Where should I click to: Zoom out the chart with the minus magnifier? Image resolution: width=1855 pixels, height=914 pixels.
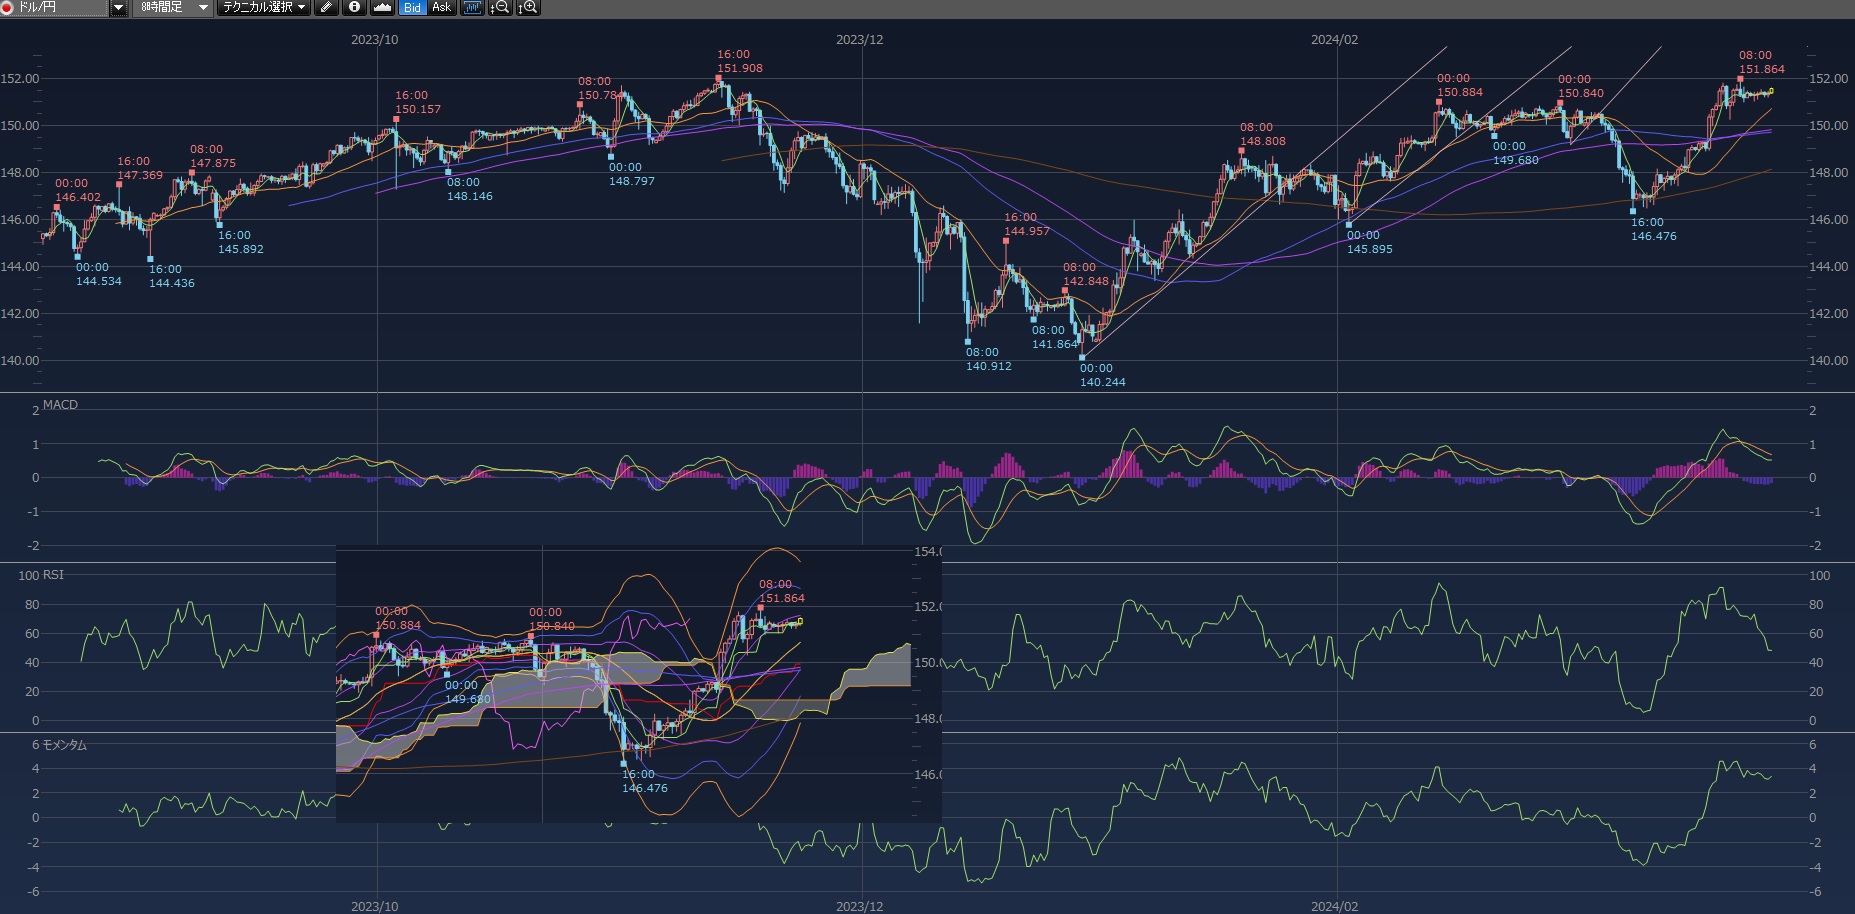(501, 7)
